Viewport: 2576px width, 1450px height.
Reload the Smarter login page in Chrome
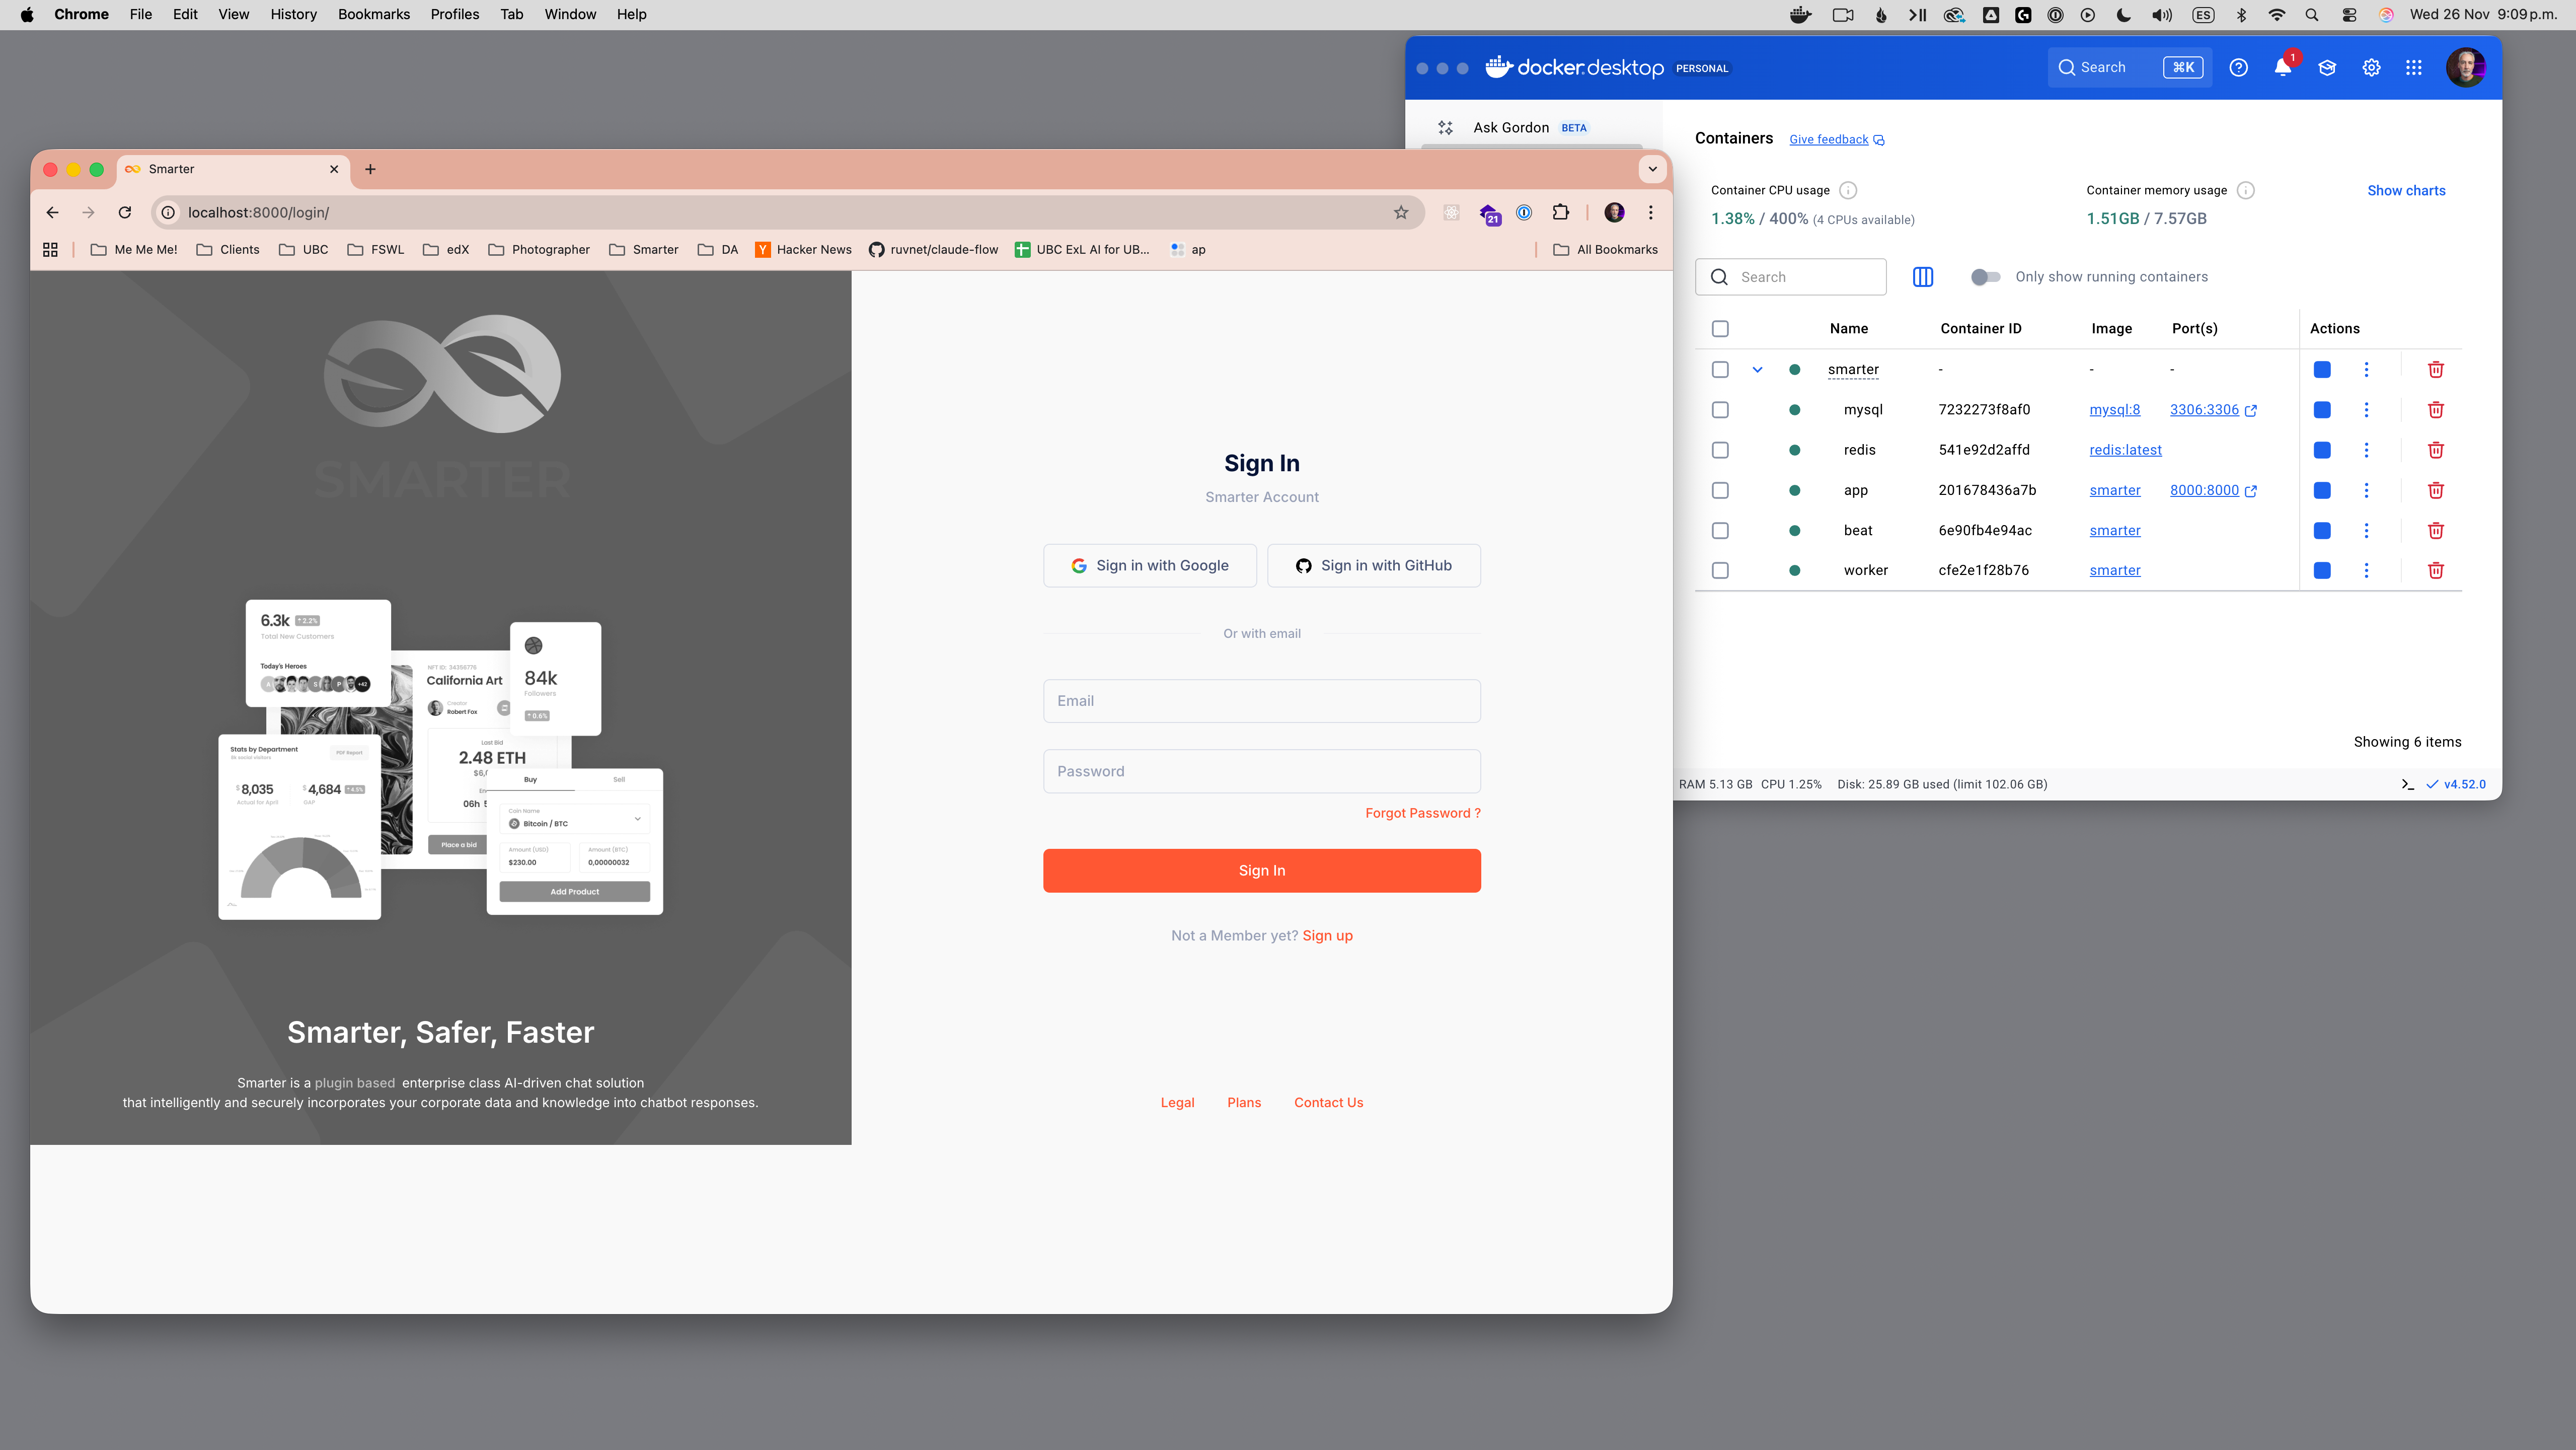pyautogui.click(x=125, y=212)
